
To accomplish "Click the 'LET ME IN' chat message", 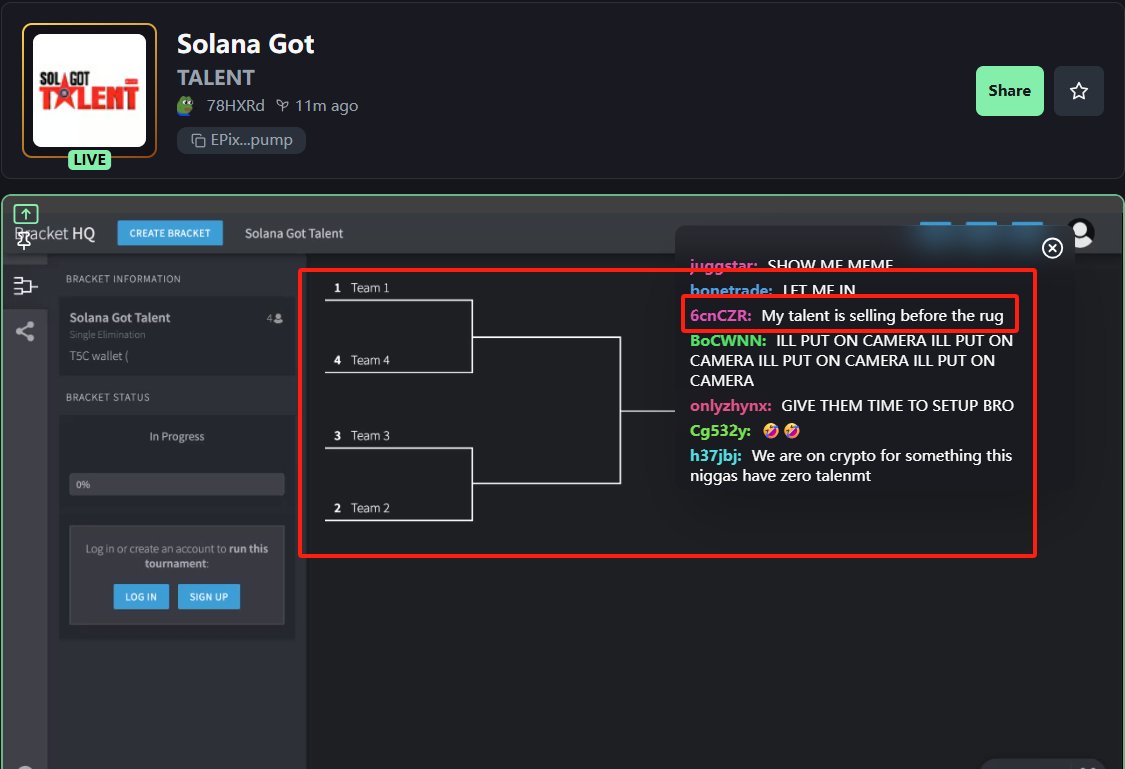I will click(819, 290).
